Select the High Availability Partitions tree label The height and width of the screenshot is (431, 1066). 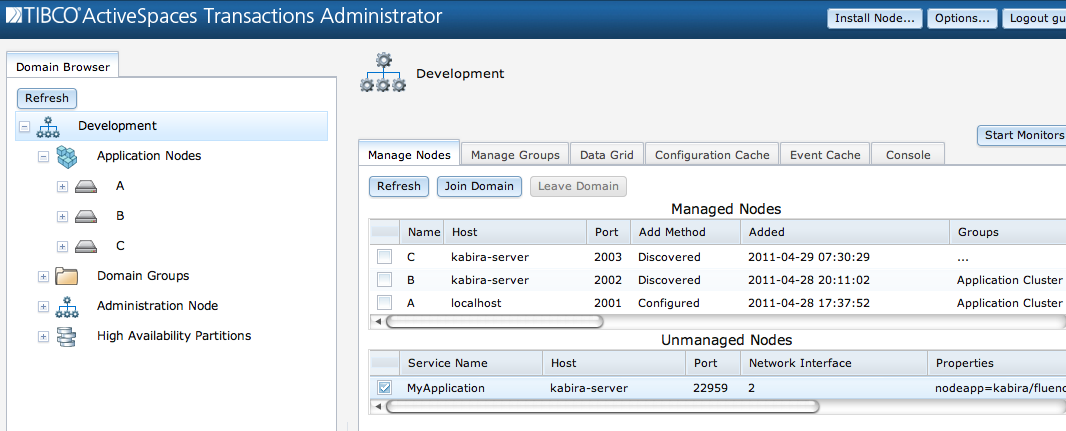pyautogui.click(x=174, y=336)
